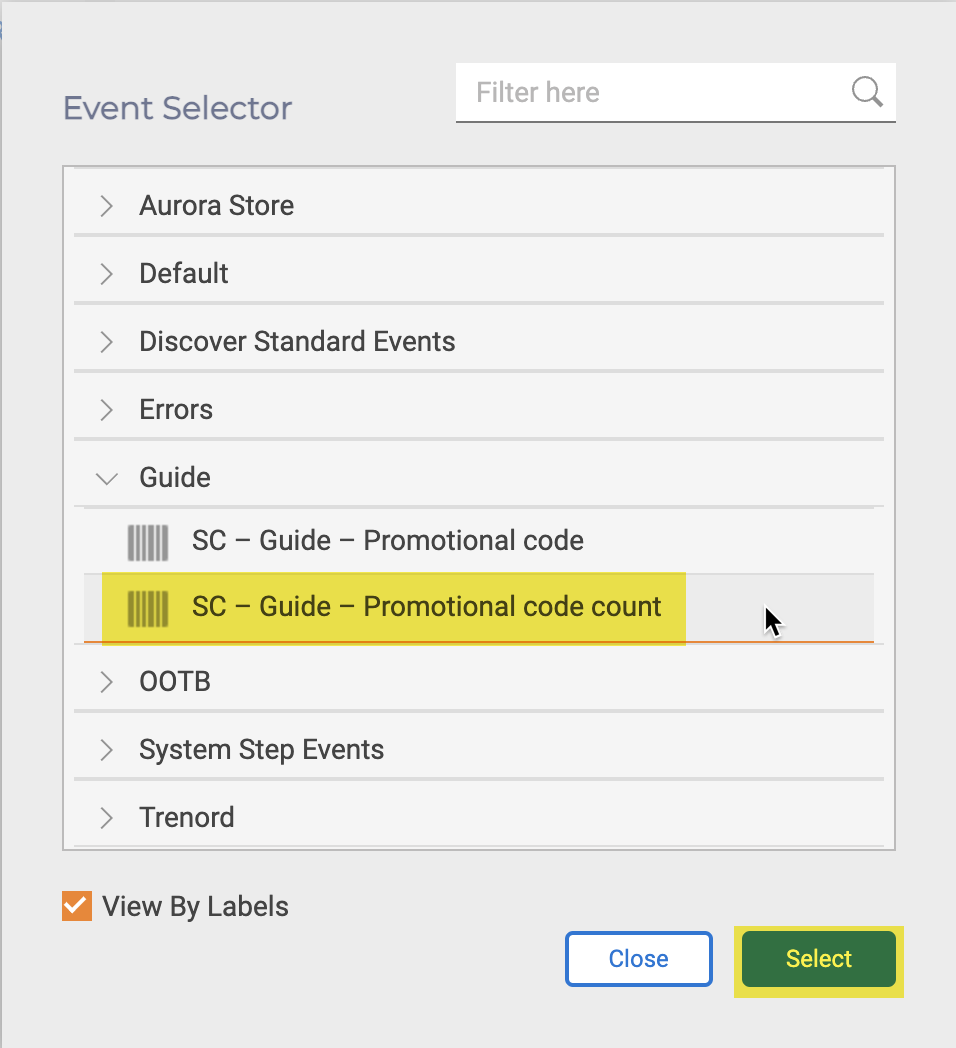Image resolution: width=956 pixels, height=1048 pixels.
Task: Expand the Trenord group
Action: tap(107, 818)
